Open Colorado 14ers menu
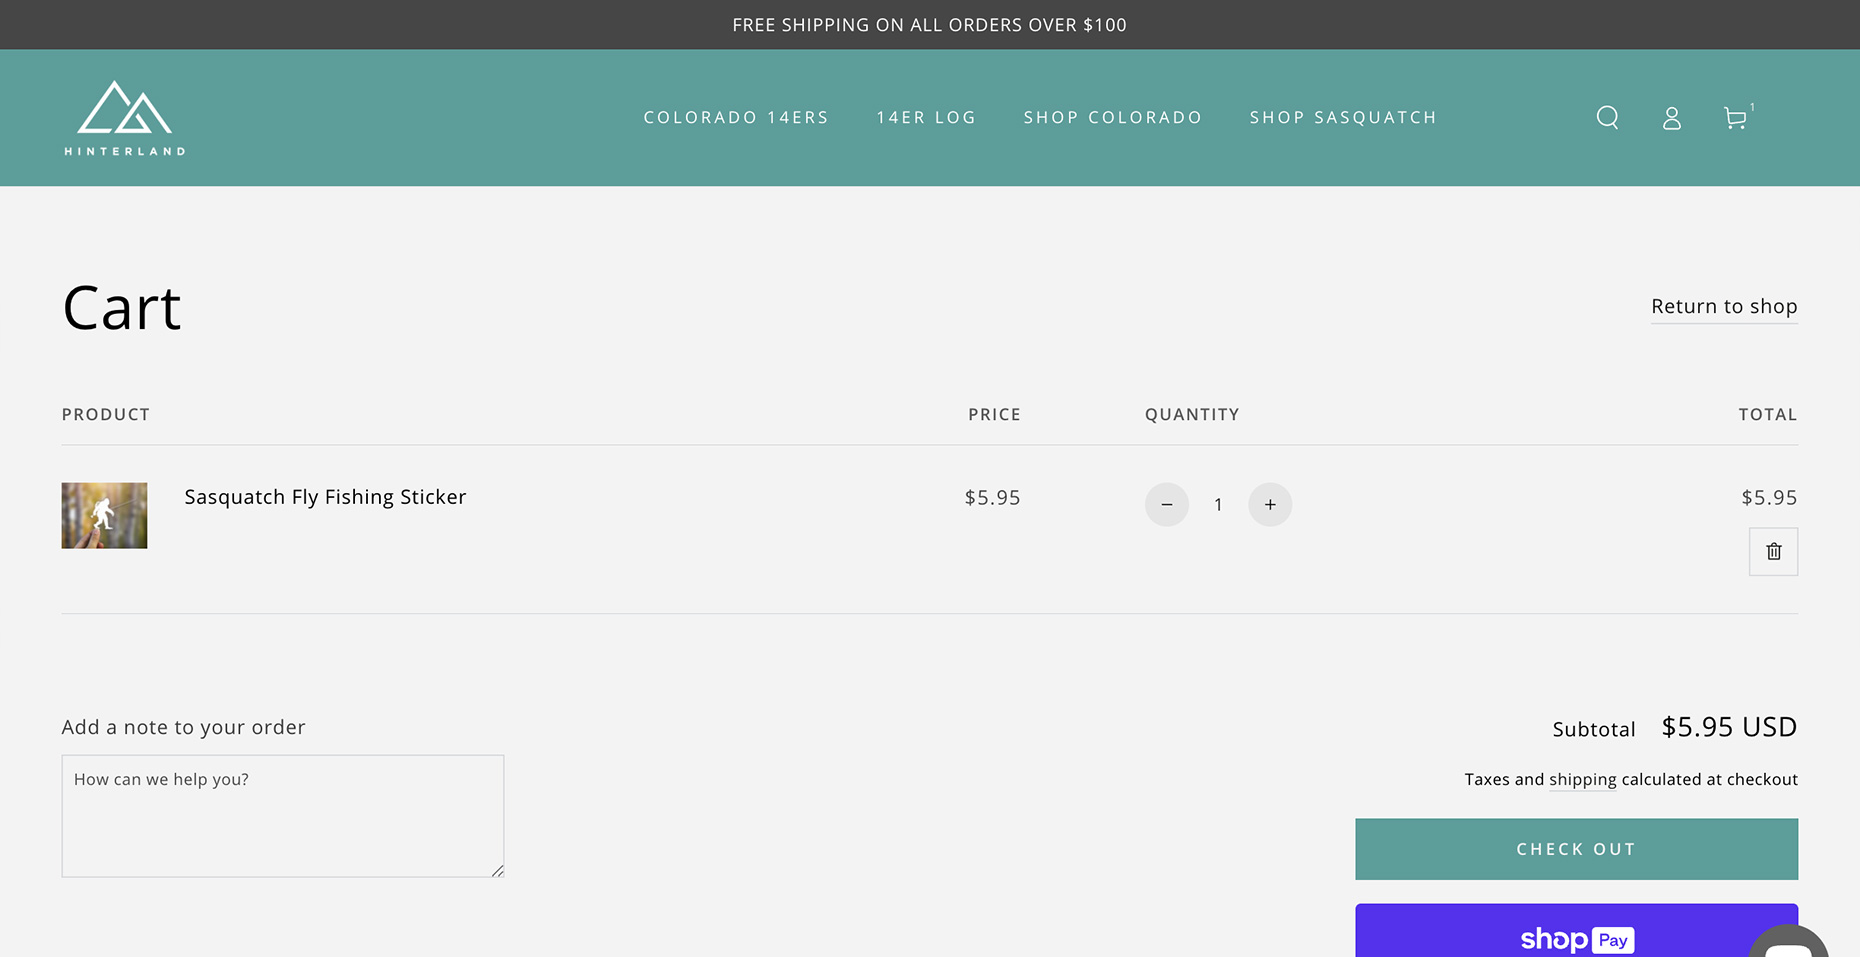The width and height of the screenshot is (1860, 957). coord(736,117)
